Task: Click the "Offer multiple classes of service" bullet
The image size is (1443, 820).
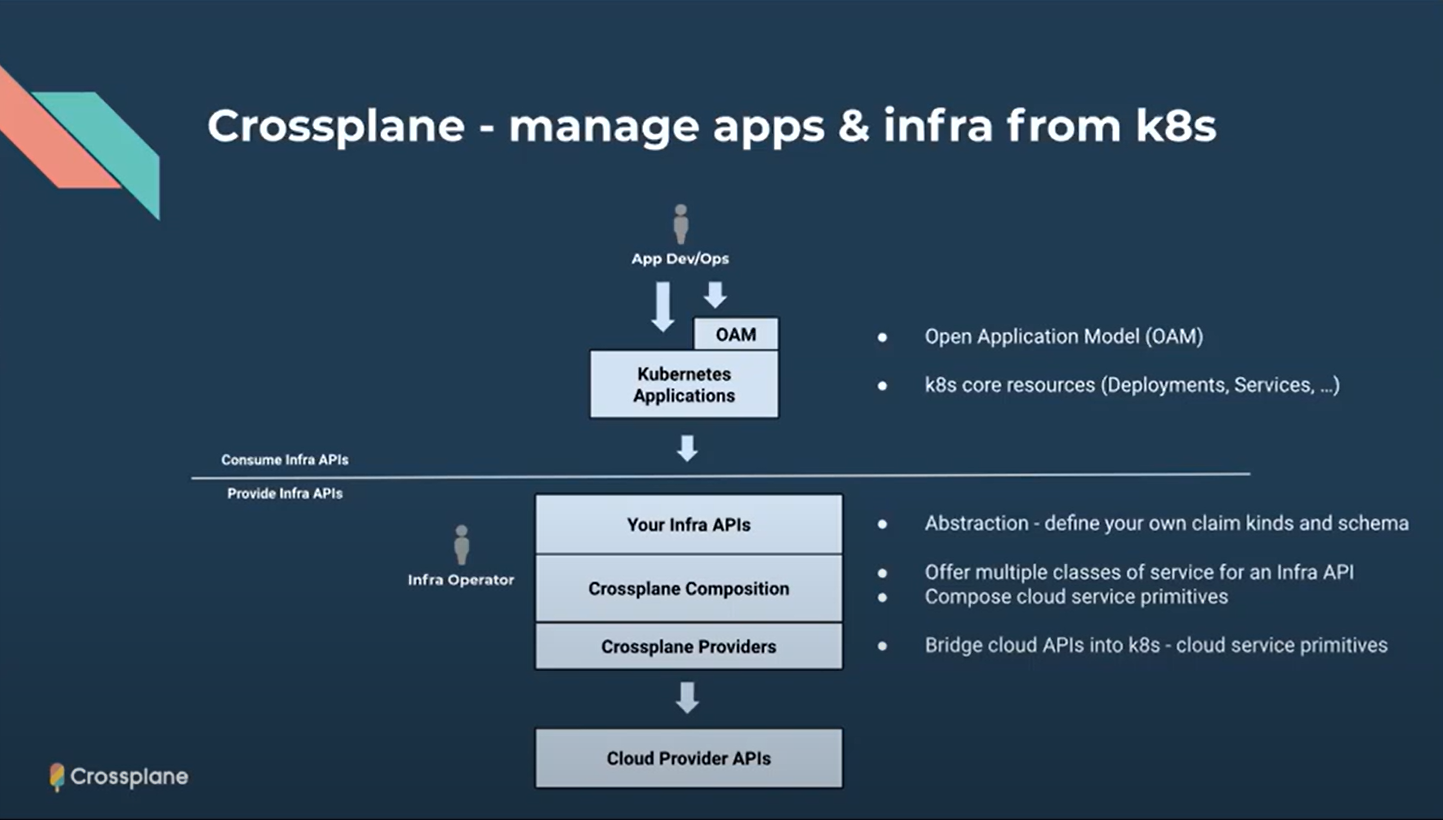Action: [x=1140, y=573]
